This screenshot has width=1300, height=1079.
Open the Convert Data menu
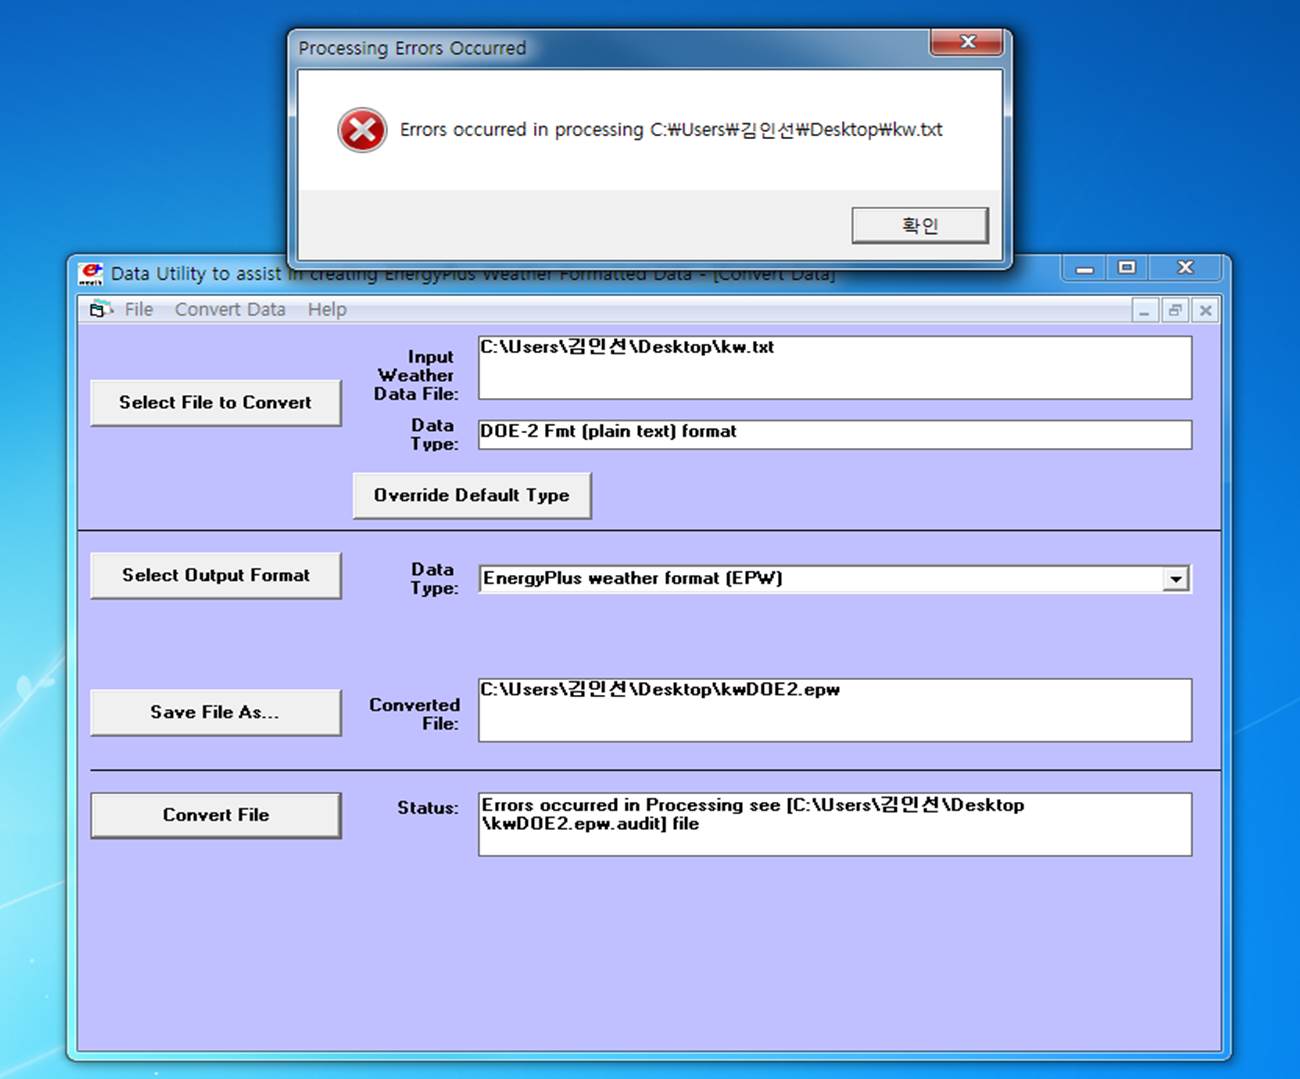click(230, 310)
